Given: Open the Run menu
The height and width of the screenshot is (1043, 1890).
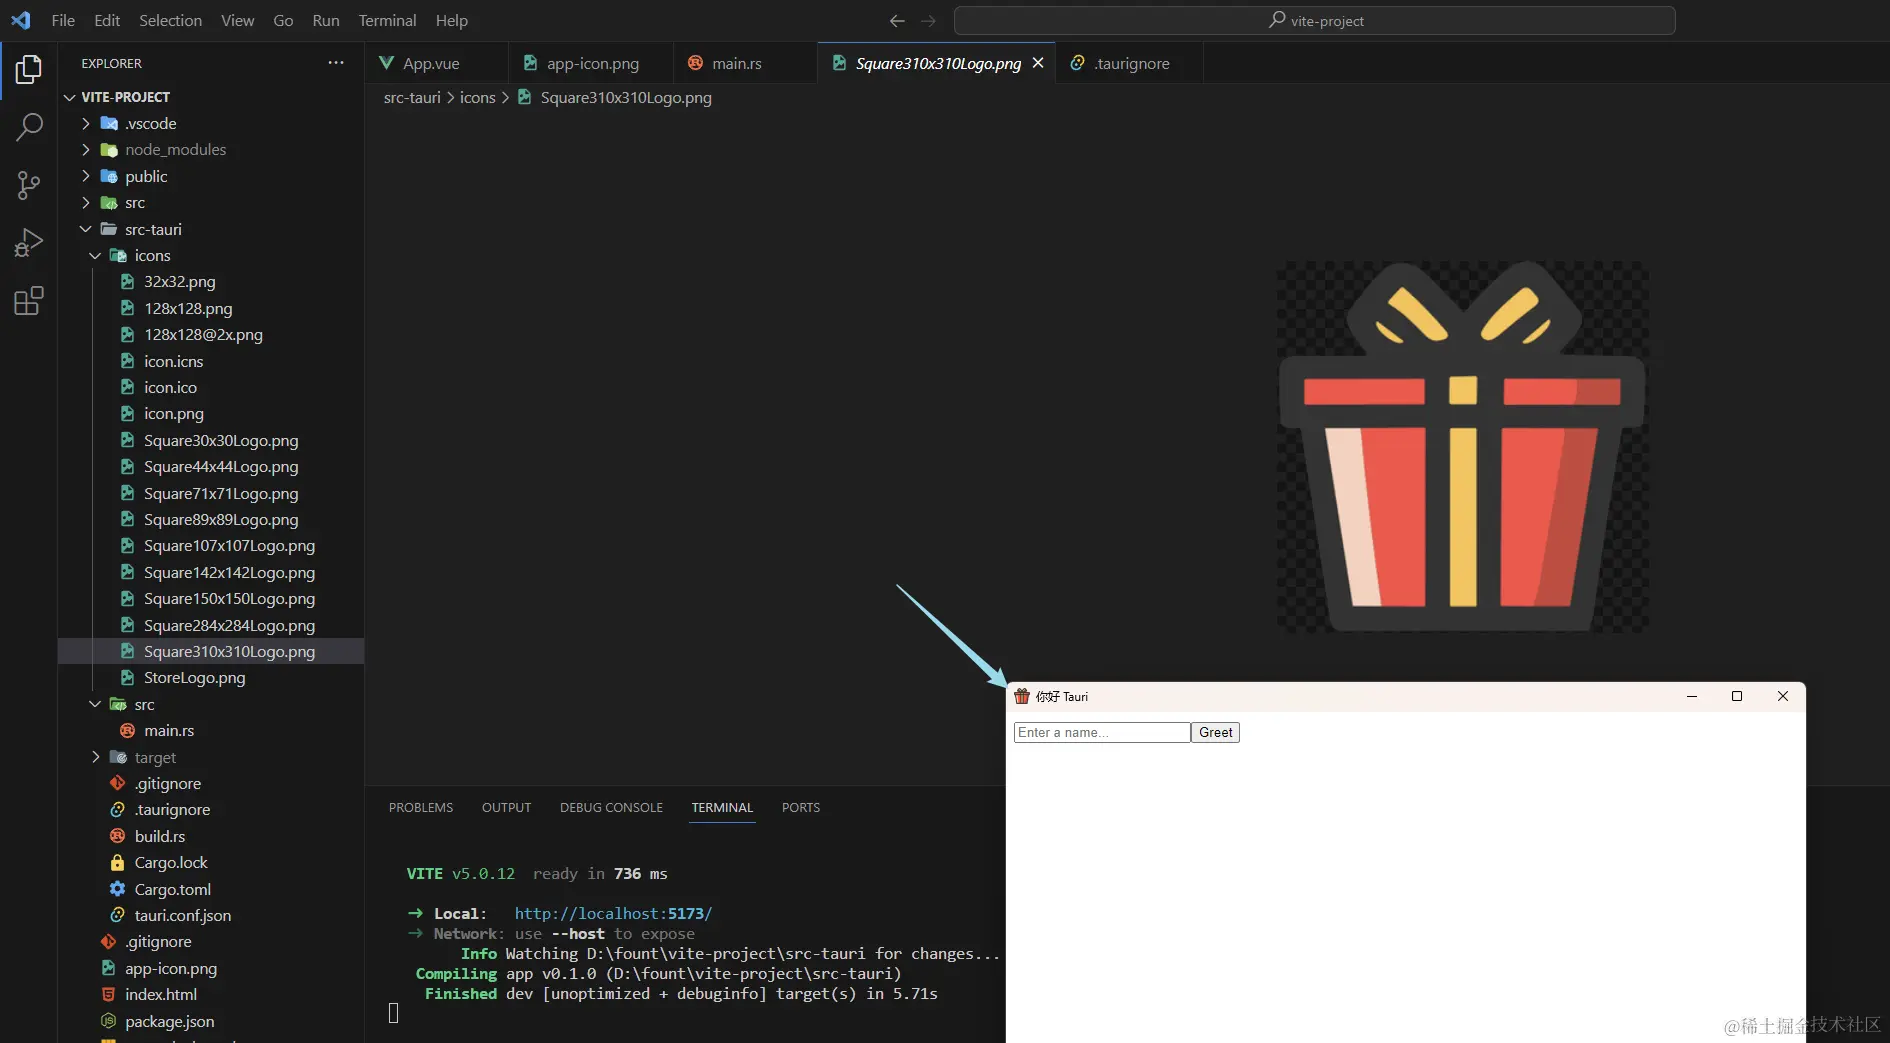Looking at the screenshot, I should click(326, 20).
